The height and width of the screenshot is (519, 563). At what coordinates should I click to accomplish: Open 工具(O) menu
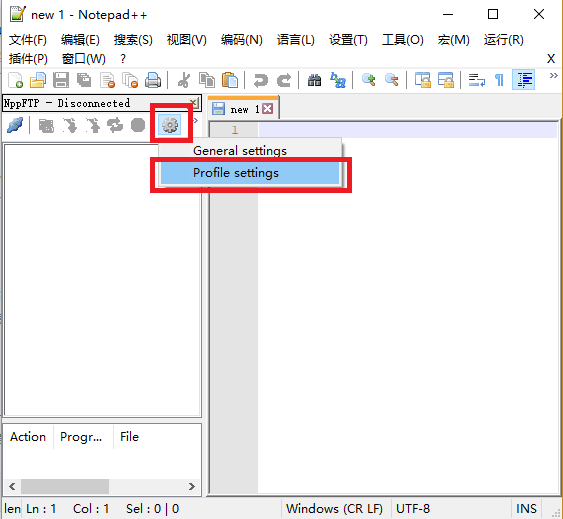pyautogui.click(x=403, y=40)
